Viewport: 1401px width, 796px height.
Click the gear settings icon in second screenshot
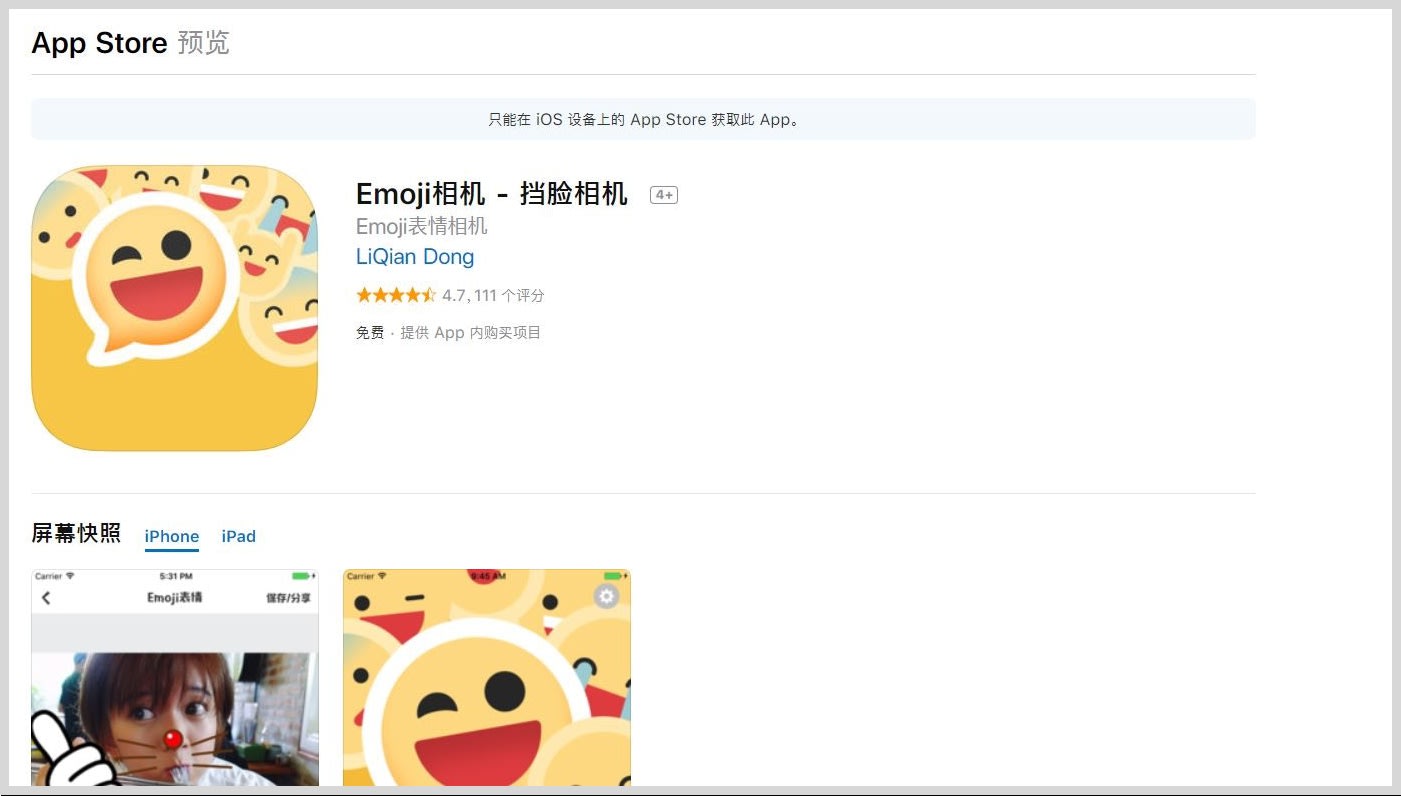tap(606, 596)
